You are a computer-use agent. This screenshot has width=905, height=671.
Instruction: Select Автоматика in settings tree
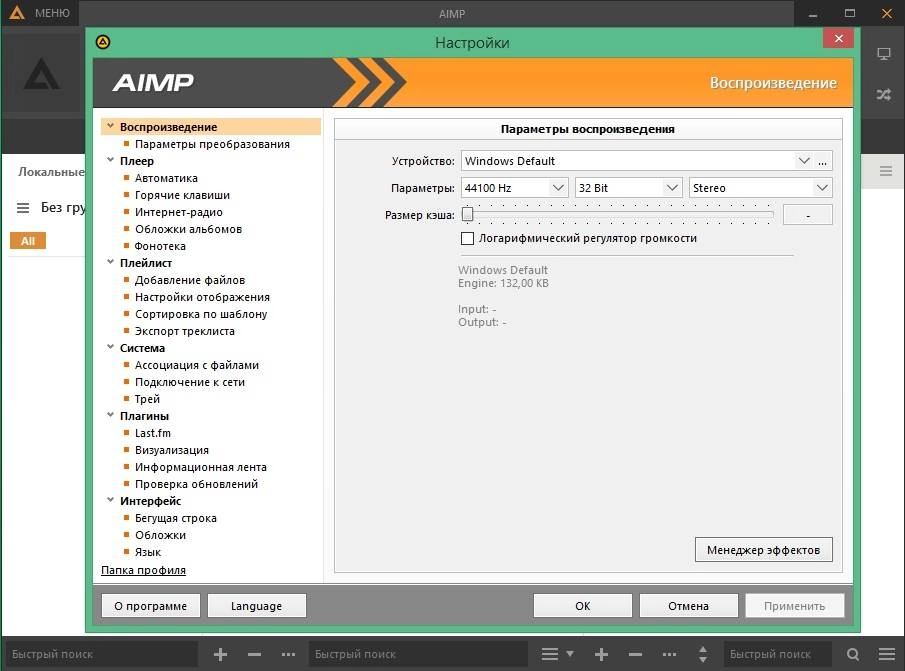(x=166, y=178)
